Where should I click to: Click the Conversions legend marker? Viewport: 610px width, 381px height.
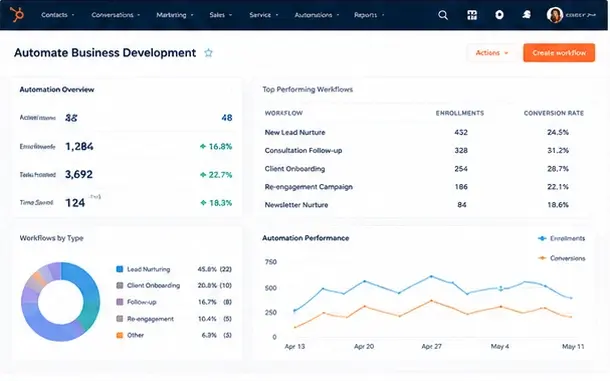click(x=542, y=258)
